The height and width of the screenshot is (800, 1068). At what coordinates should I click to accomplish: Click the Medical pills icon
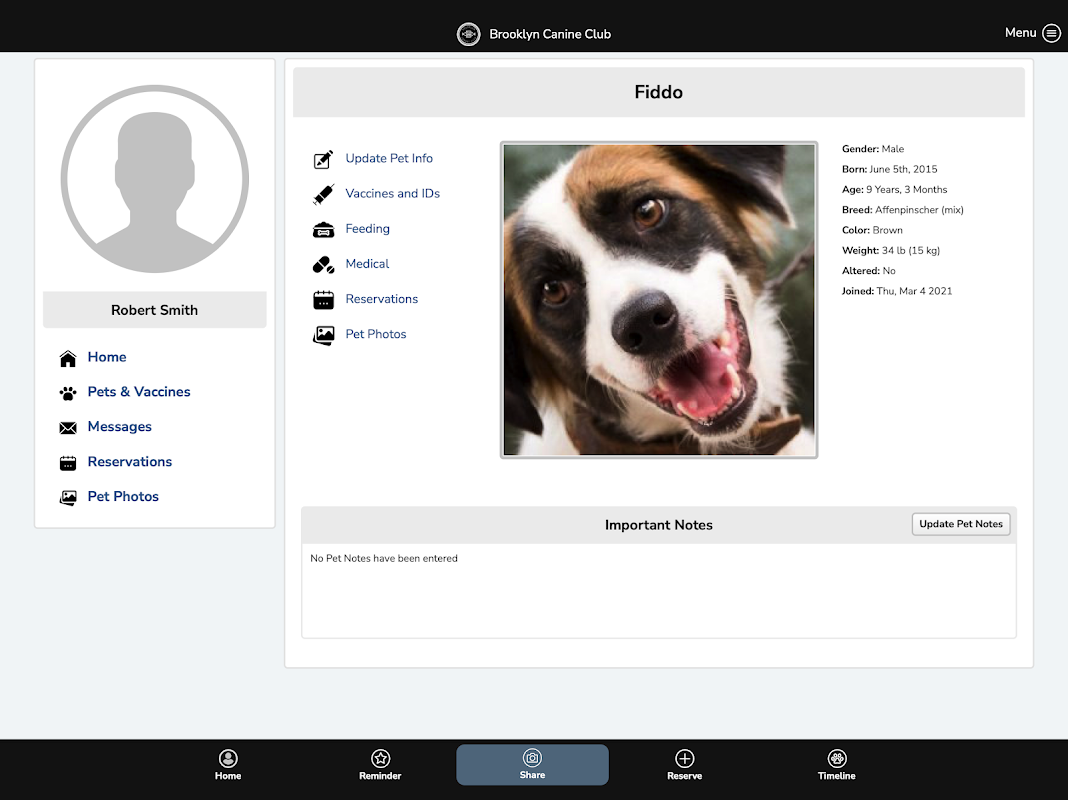(x=323, y=265)
